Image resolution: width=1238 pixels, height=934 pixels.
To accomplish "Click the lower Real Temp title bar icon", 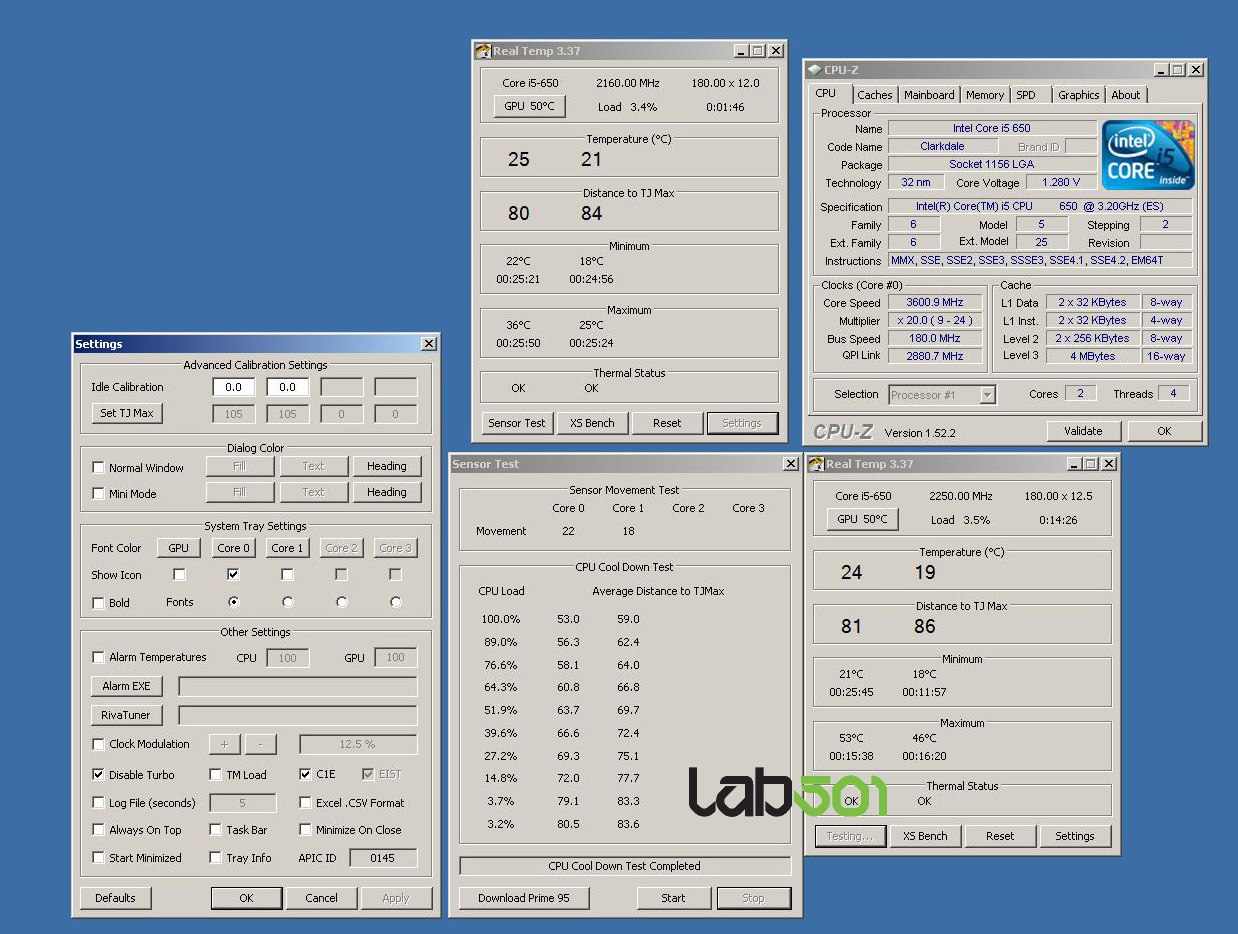I will pyautogui.click(x=816, y=464).
